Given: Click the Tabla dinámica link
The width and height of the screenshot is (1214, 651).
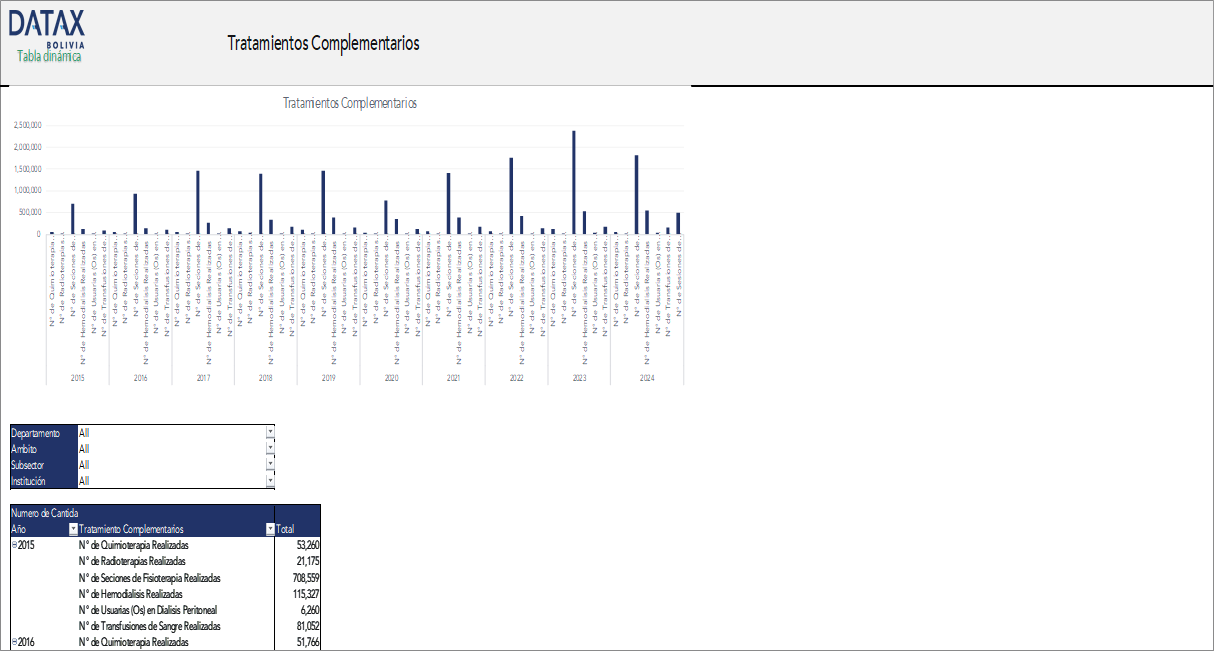Looking at the screenshot, I should (49, 56).
